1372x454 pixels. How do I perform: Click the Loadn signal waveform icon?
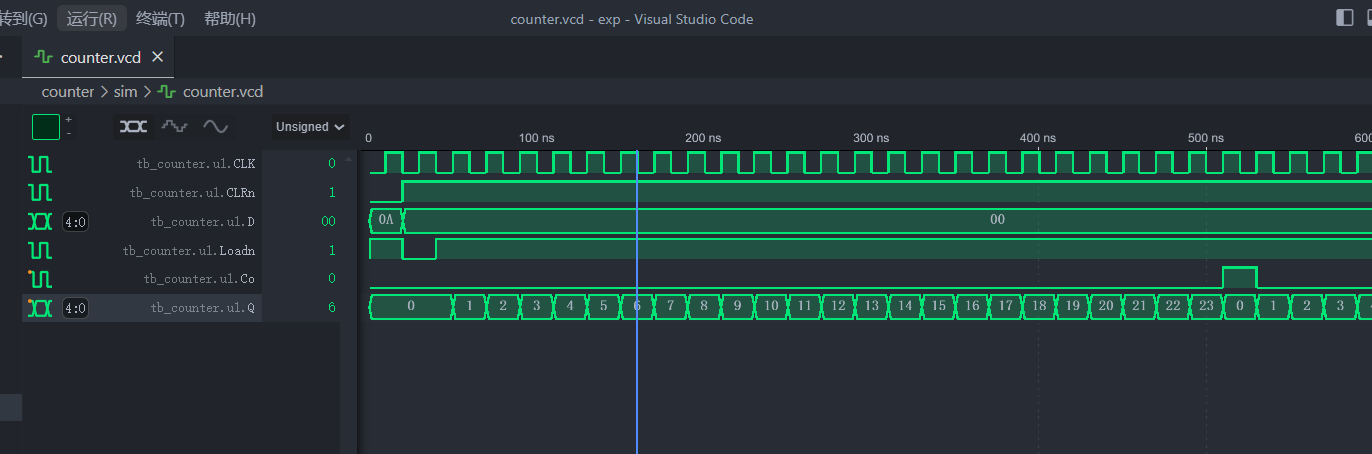pos(40,250)
